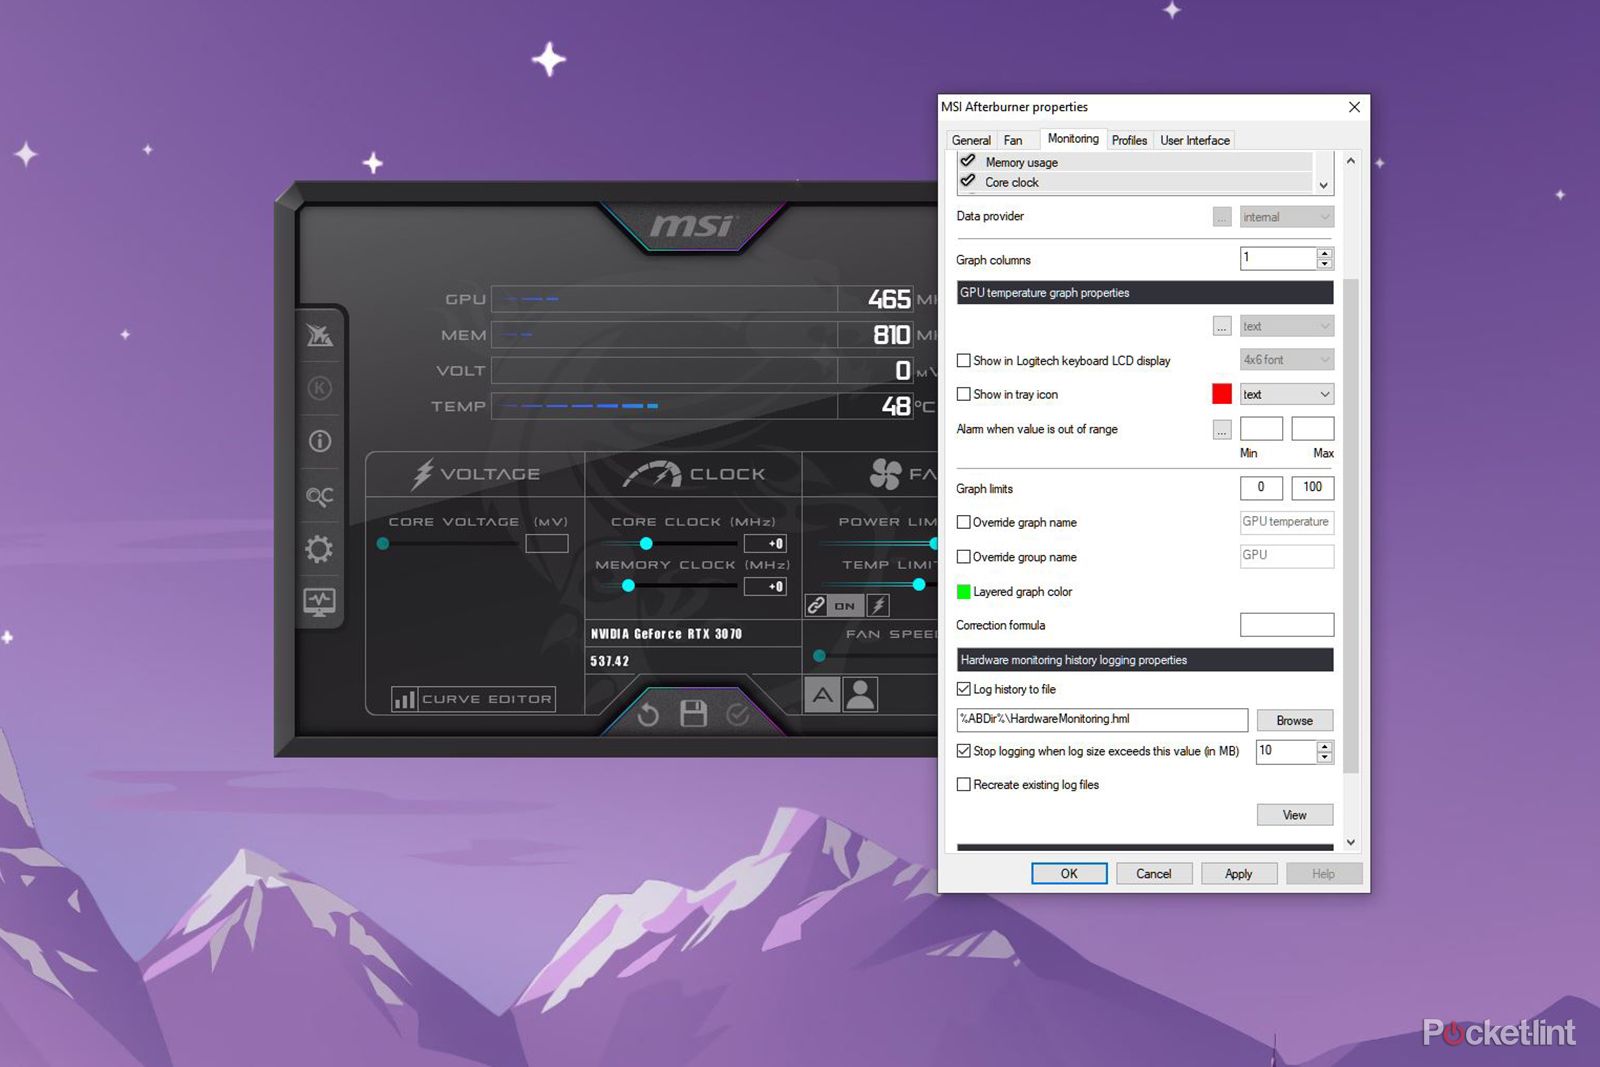Select the Monitoring tab
The image size is (1600, 1067).
pos(1073,138)
